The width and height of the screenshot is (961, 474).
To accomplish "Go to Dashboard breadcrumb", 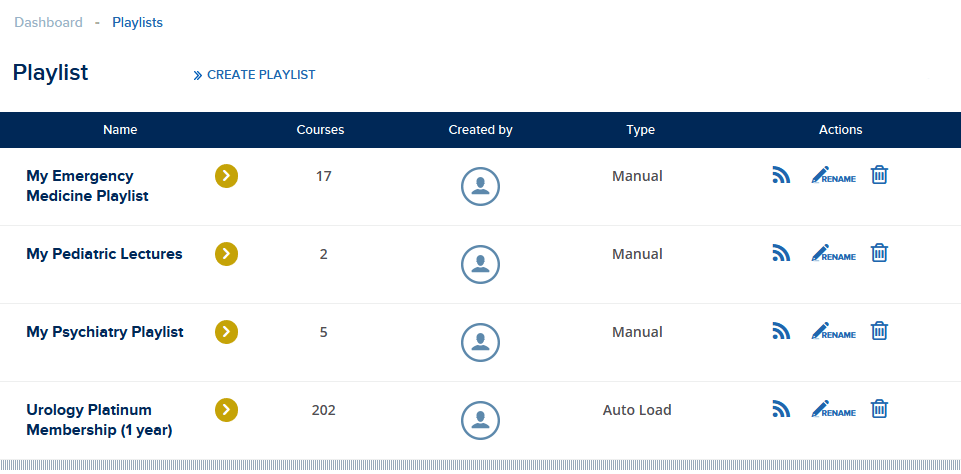I will pos(48,23).
